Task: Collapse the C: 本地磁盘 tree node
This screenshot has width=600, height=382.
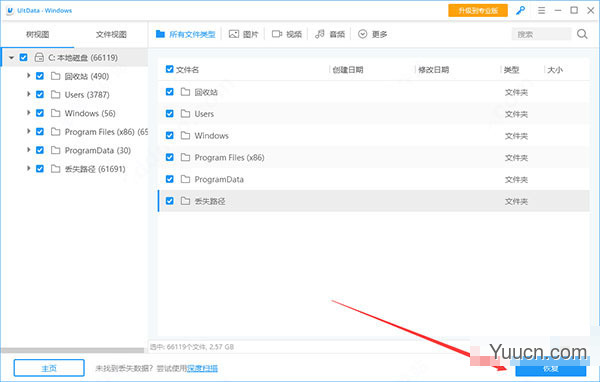Action: coord(11,58)
